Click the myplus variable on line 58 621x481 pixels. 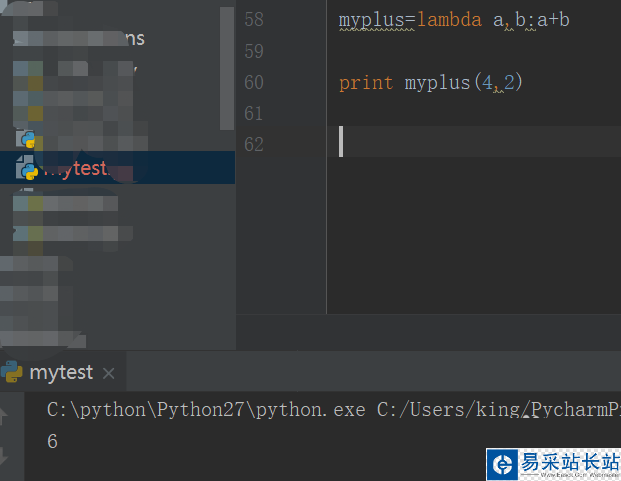pyautogui.click(x=368, y=20)
